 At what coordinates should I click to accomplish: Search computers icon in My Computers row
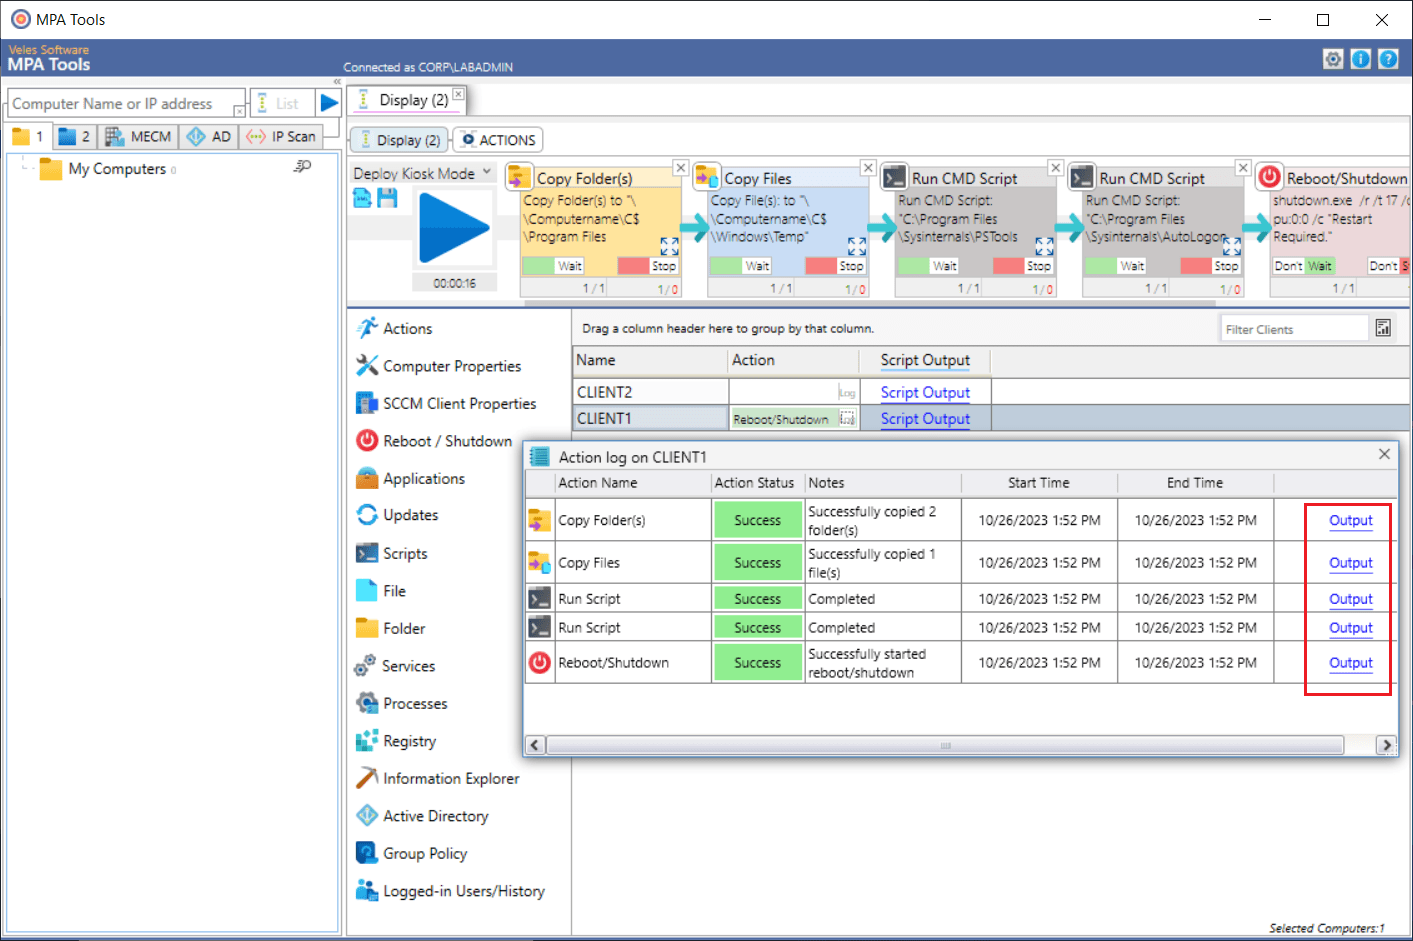302,167
